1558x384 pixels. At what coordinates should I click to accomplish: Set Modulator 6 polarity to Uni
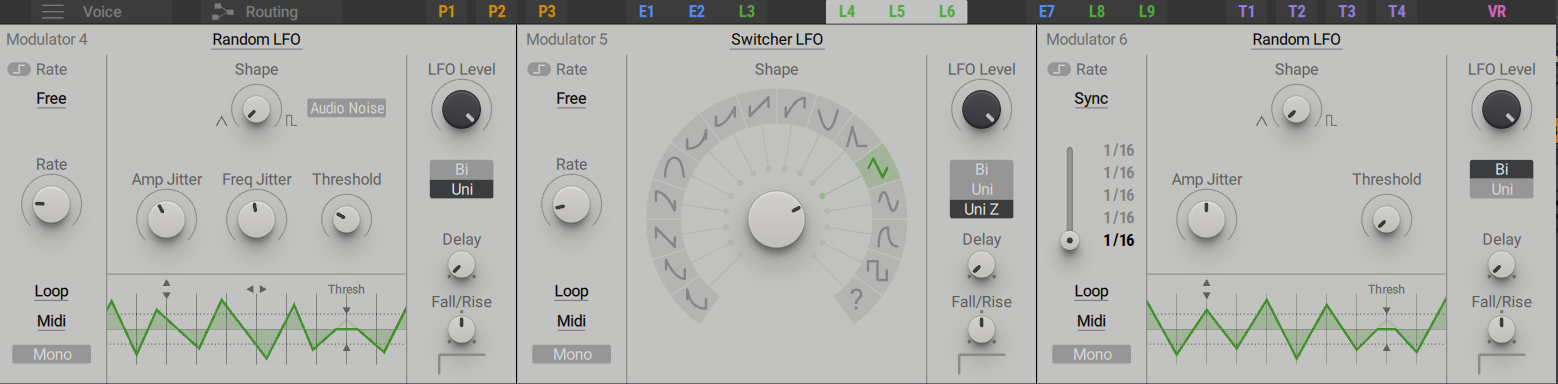tap(1502, 189)
